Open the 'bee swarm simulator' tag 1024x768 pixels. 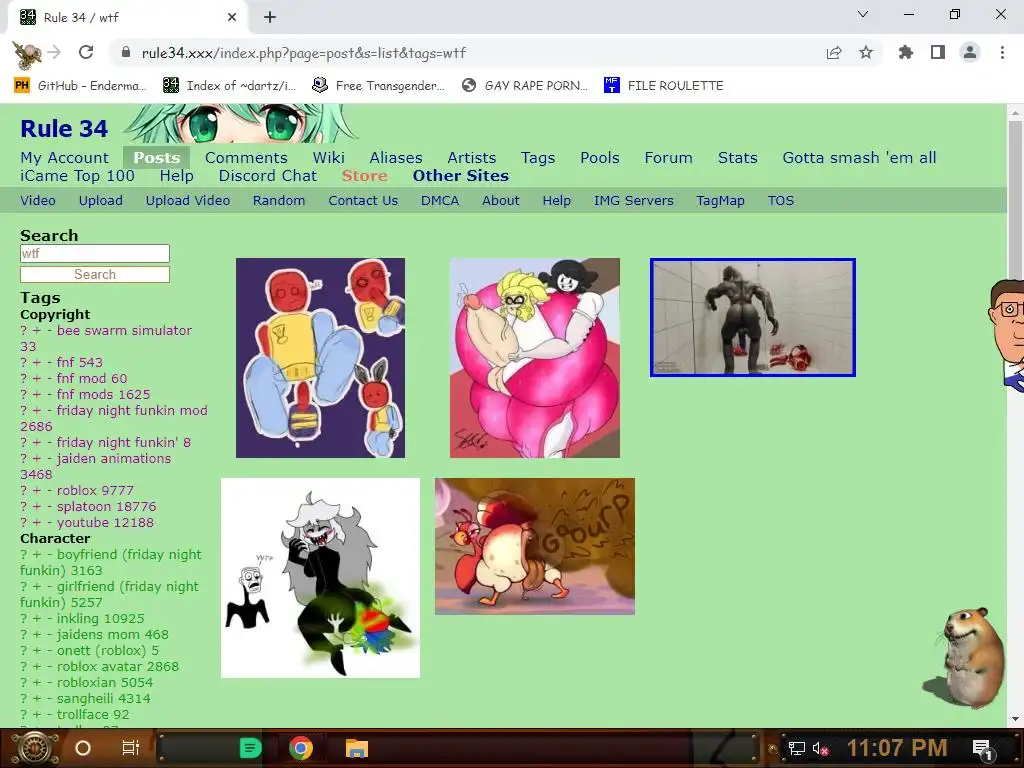pos(124,330)
